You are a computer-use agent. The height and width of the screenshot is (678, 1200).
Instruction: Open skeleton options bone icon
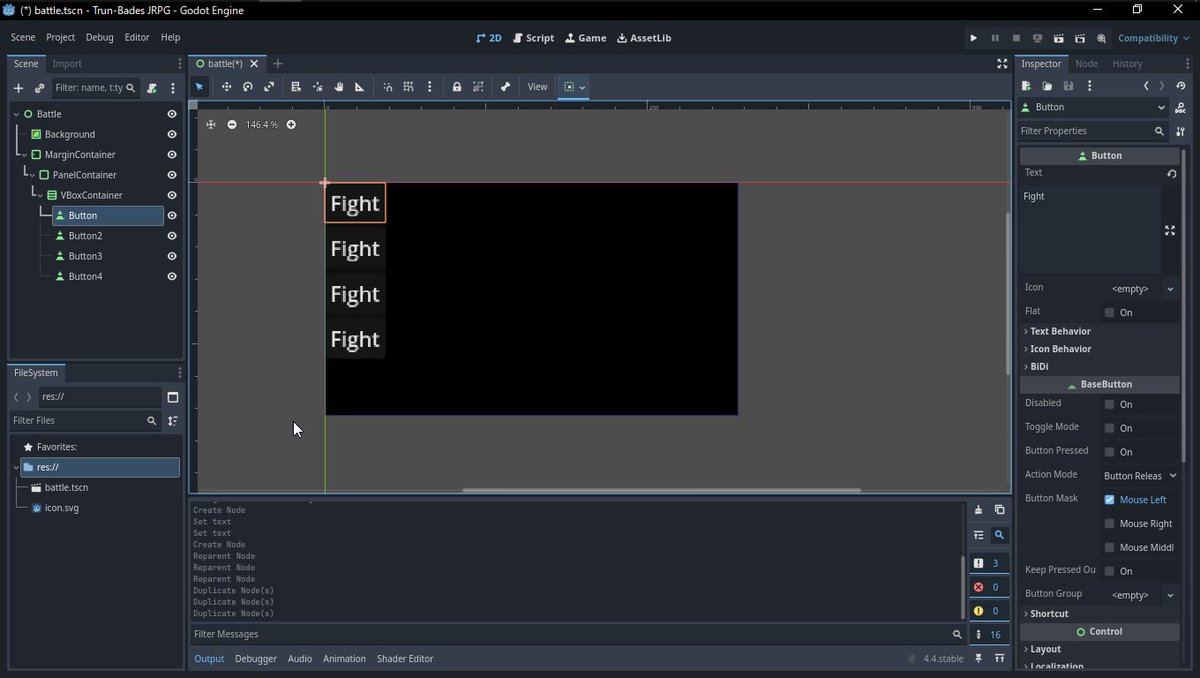click(505, 87)
